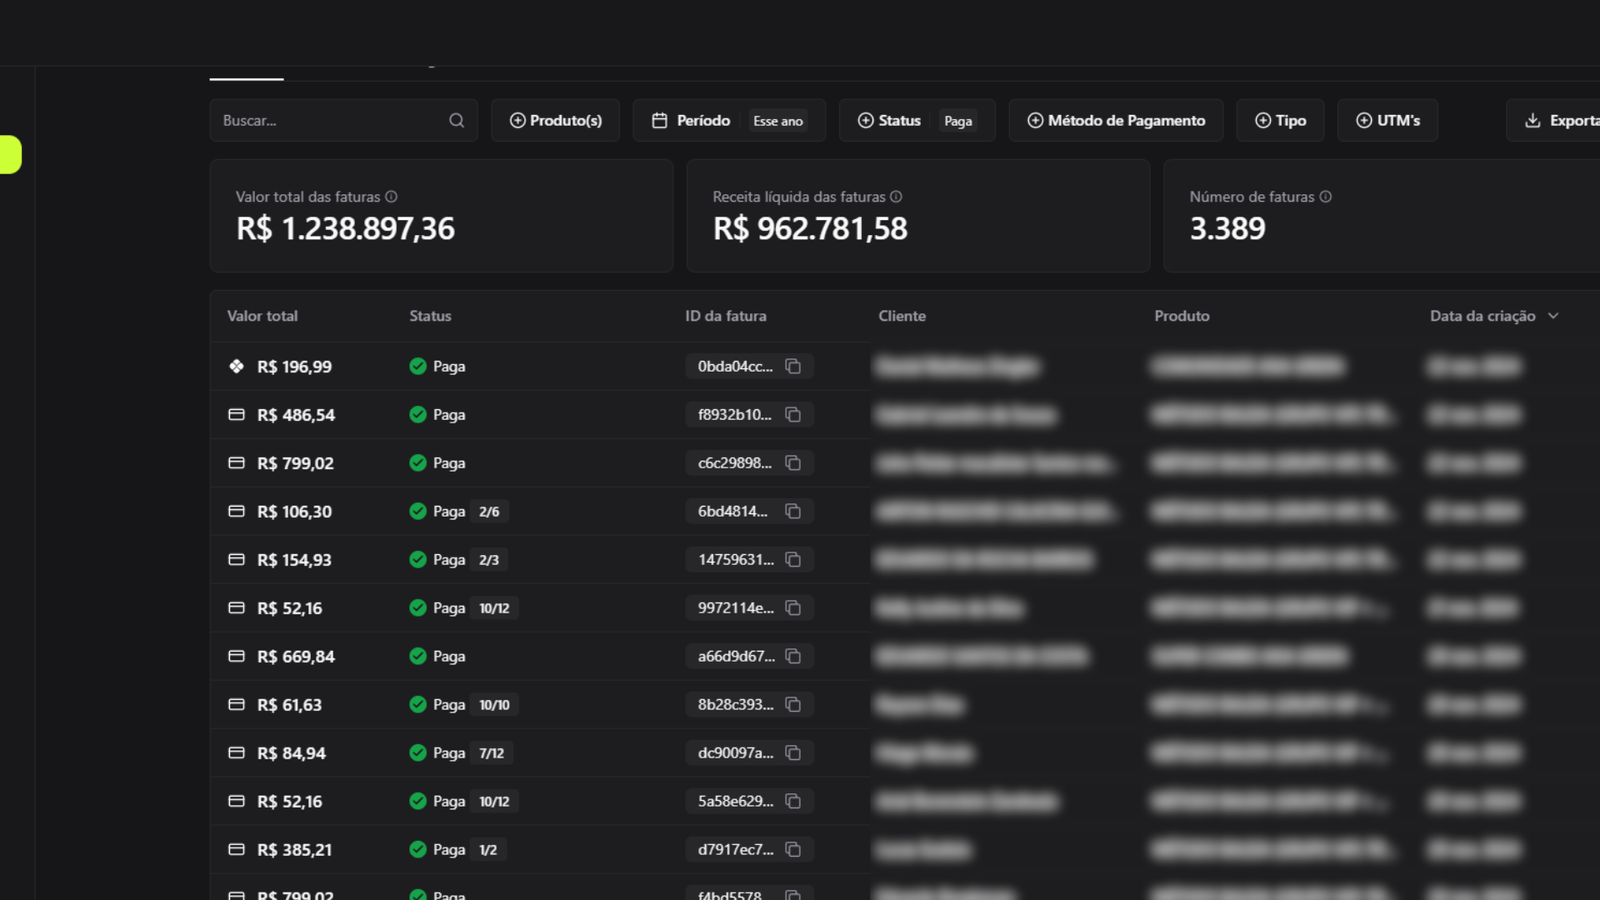Sort by Data da criação chevron
The image size is (1600, 900).
1553,316
